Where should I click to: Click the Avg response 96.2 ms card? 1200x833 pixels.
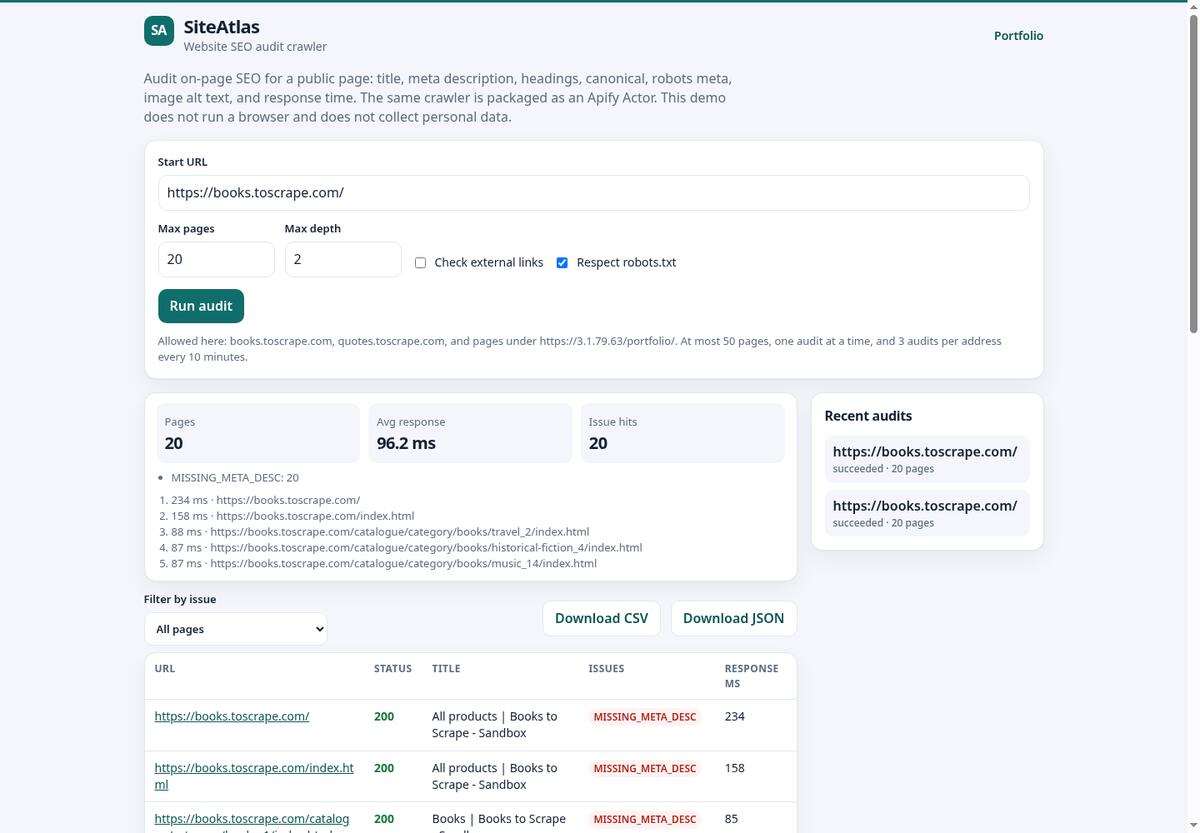470,433
